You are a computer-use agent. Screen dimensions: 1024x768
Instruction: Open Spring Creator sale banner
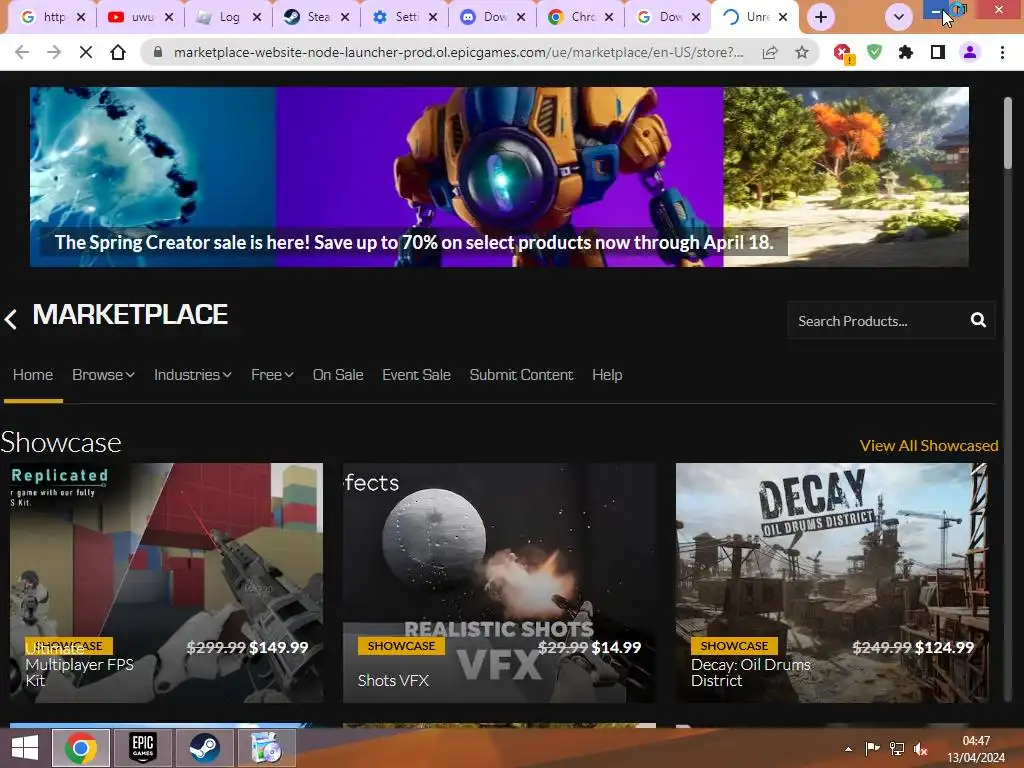[x=499, y=177]
